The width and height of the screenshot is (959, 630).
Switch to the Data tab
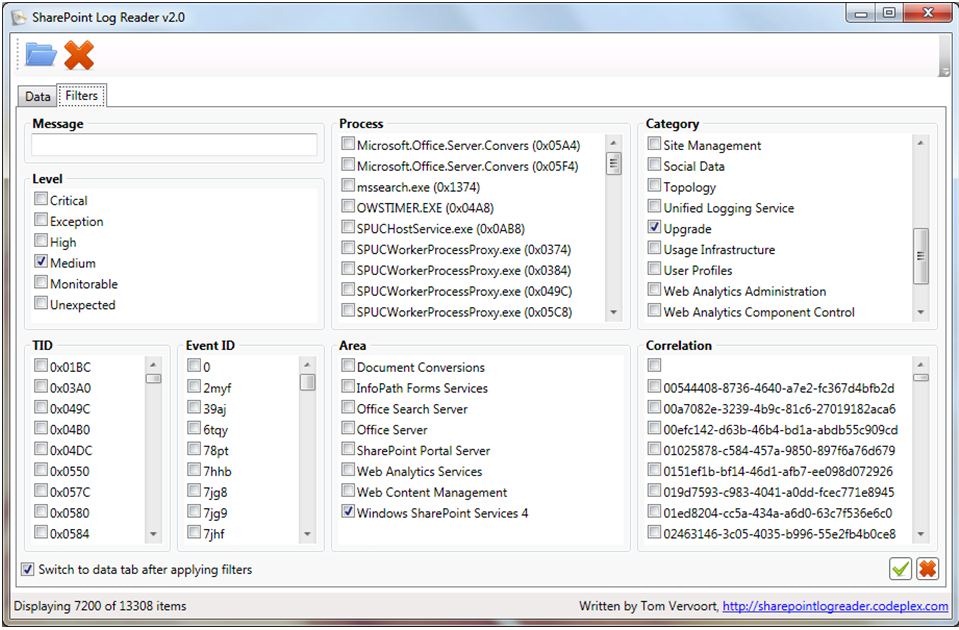click(x=37, y=97)
